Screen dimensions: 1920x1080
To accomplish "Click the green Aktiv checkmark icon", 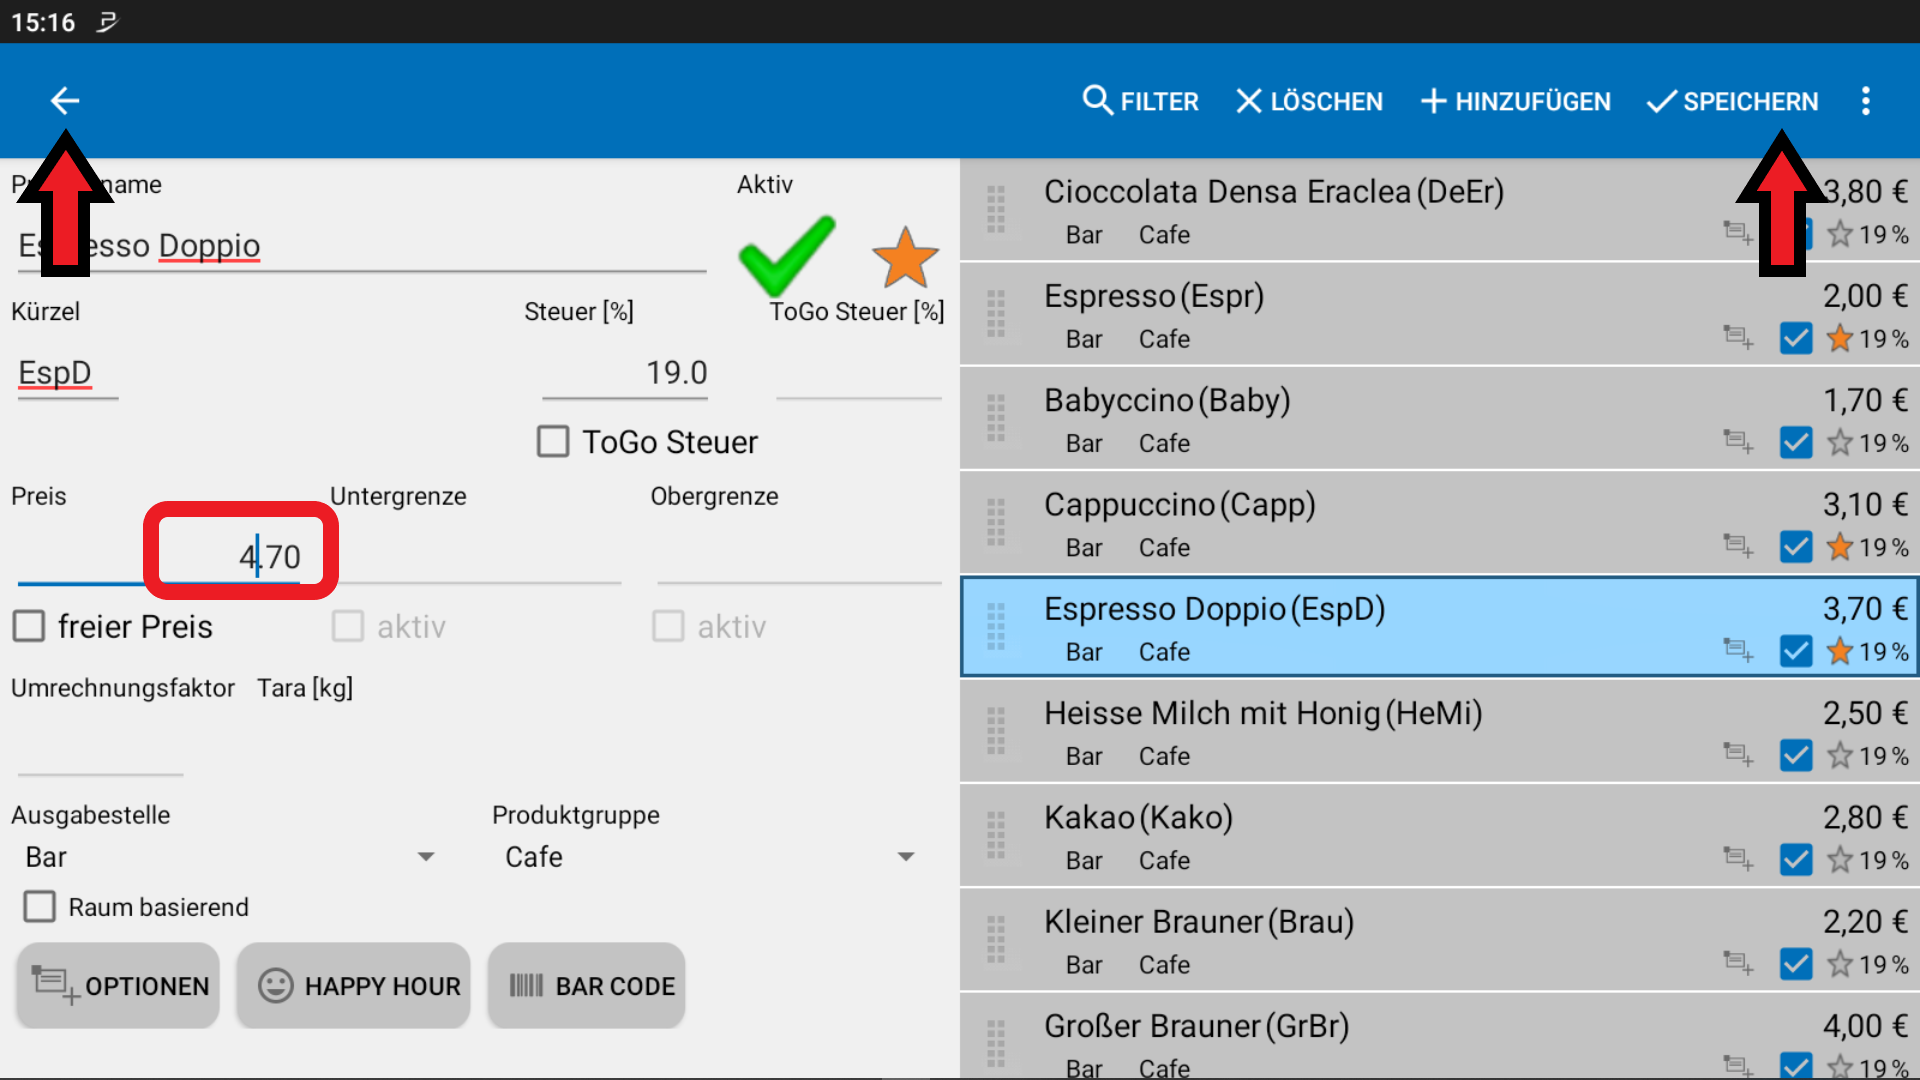I will [x=786, y=254].
